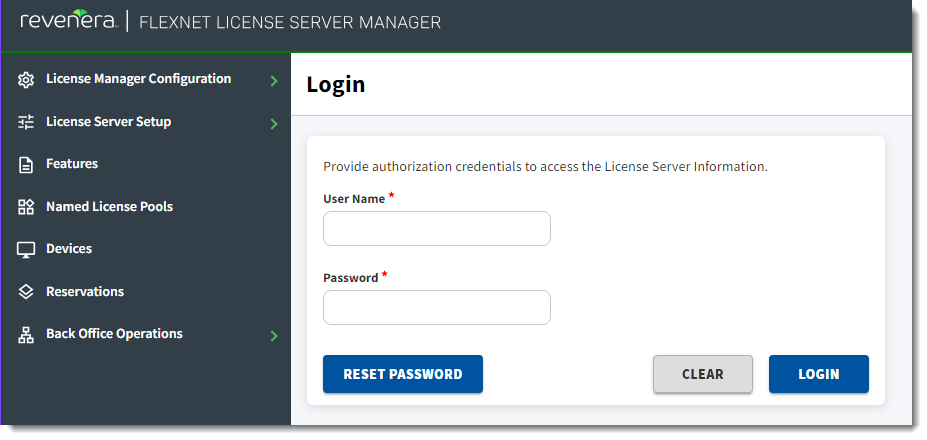Click the Devices monitor icon
Viewport: 927px width, 440px height.
click(27, 249)
